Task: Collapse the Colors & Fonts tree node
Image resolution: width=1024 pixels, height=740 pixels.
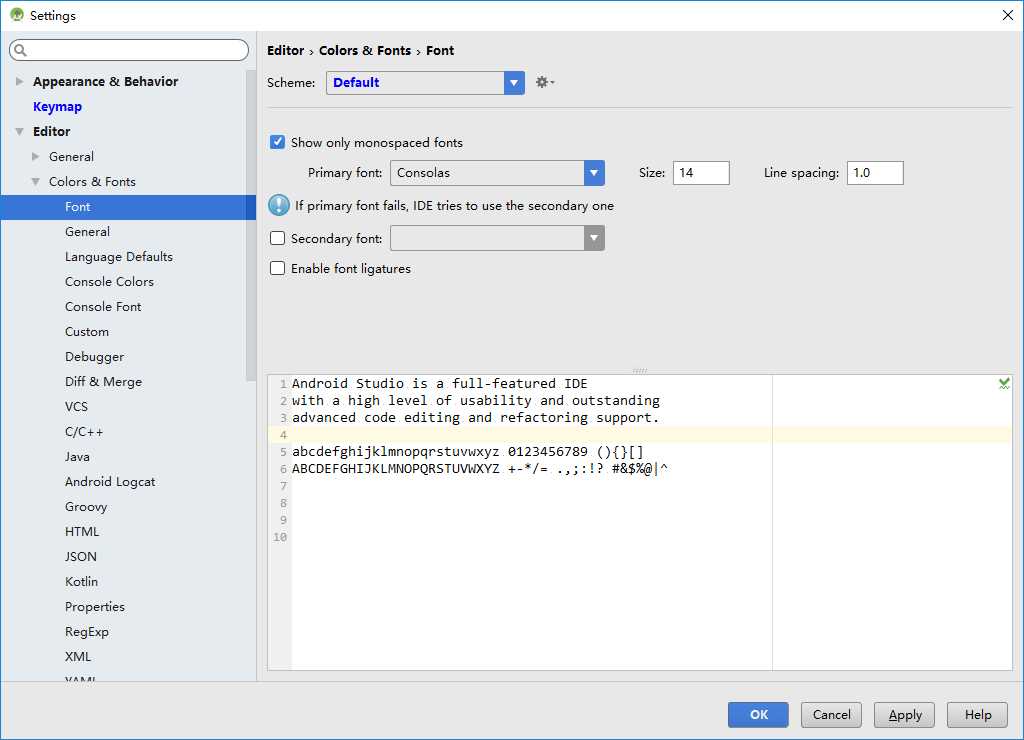Action: [x=36, y=182]
